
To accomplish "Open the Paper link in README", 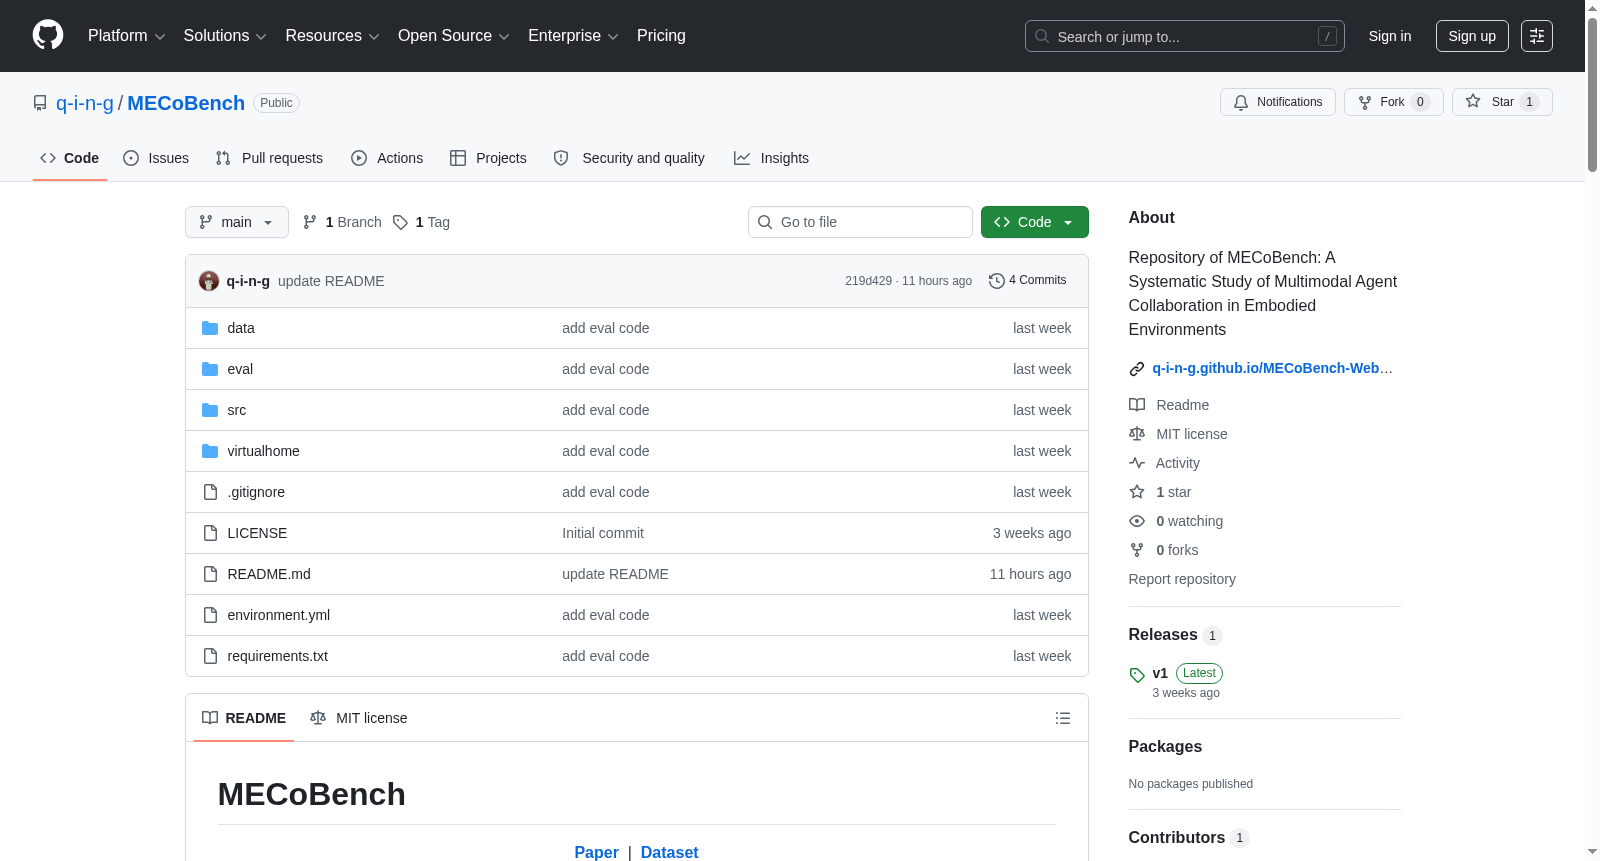I will [596, 852].
